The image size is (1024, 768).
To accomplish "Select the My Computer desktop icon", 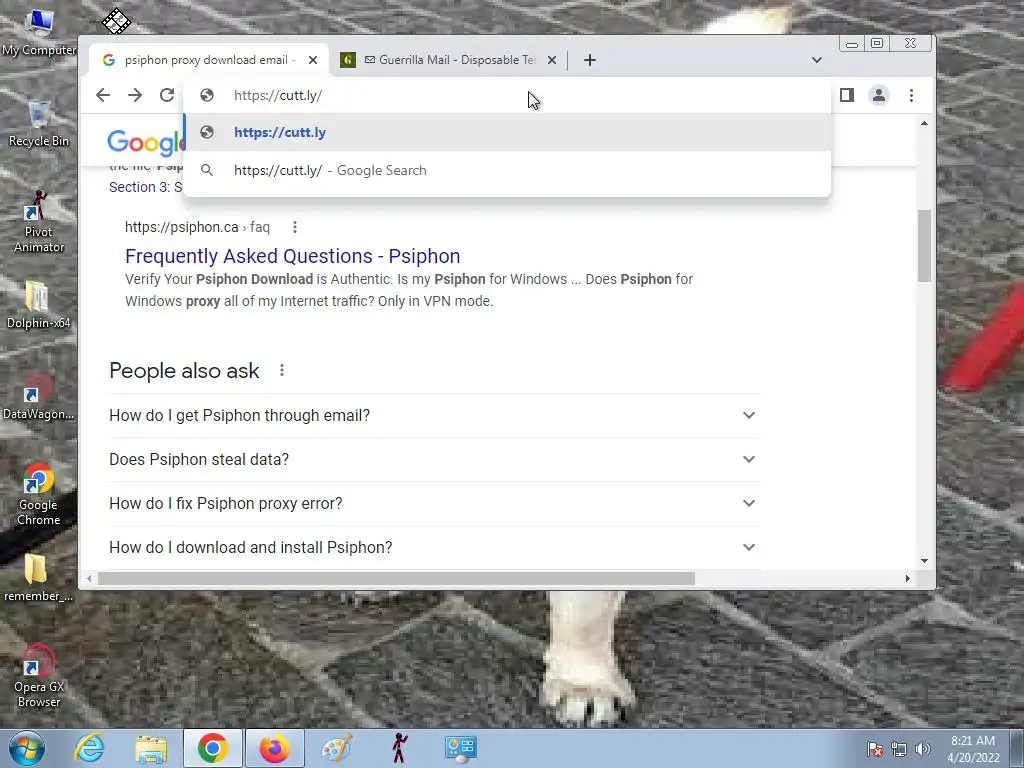I will 39,33.
